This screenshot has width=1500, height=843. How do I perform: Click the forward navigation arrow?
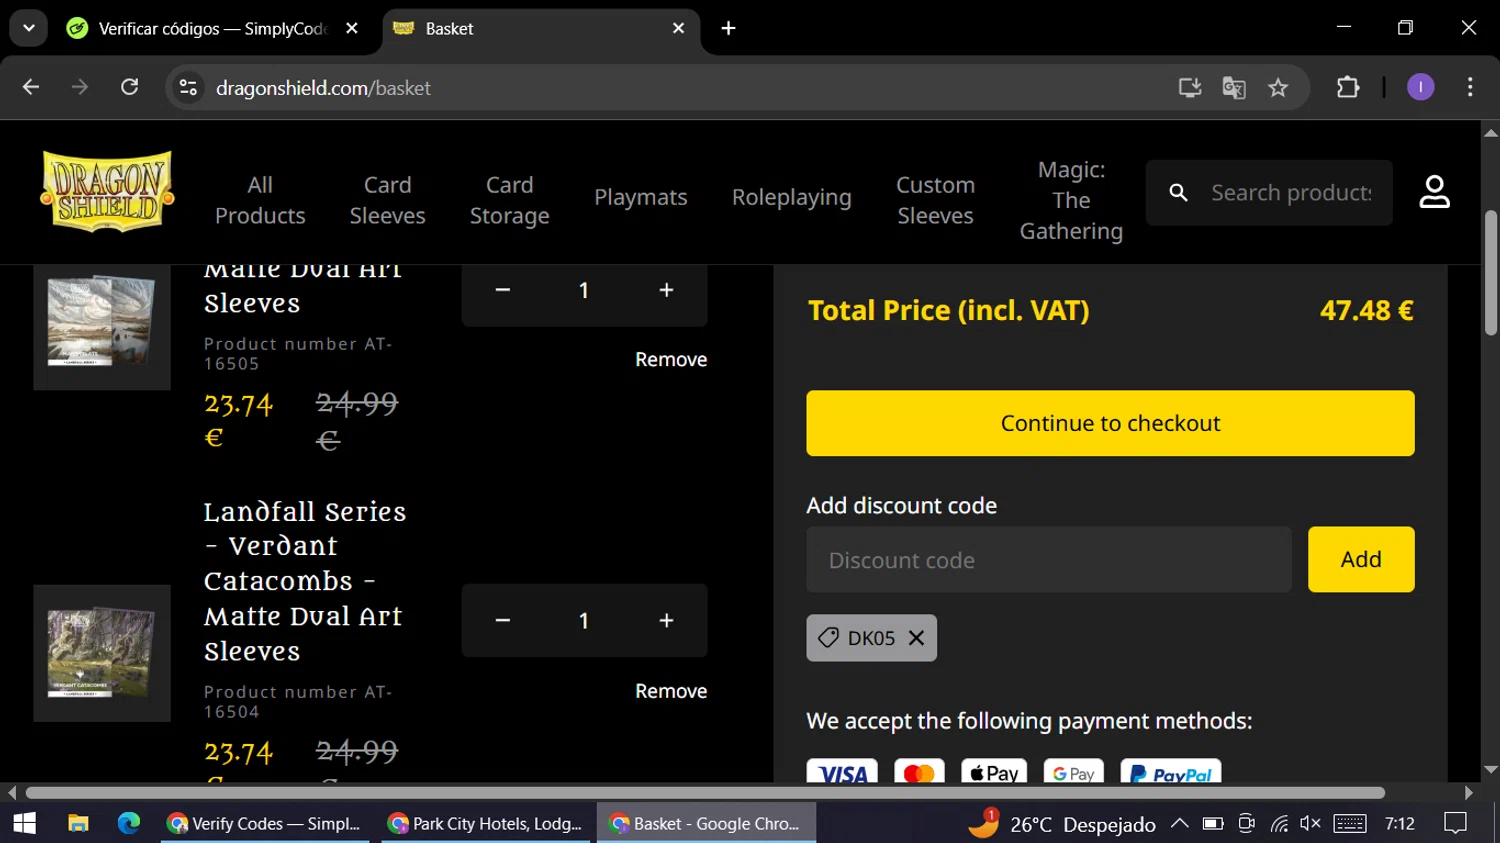pyautogui.click(x=80, y=88)
